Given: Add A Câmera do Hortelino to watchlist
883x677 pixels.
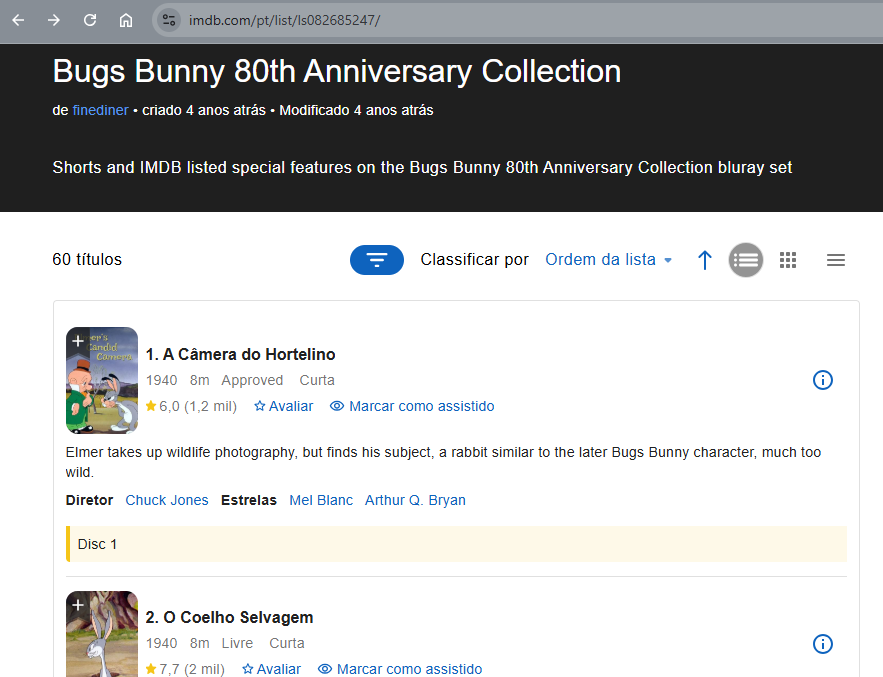Looking at the screenshot, I should click(x=78, y=341).
